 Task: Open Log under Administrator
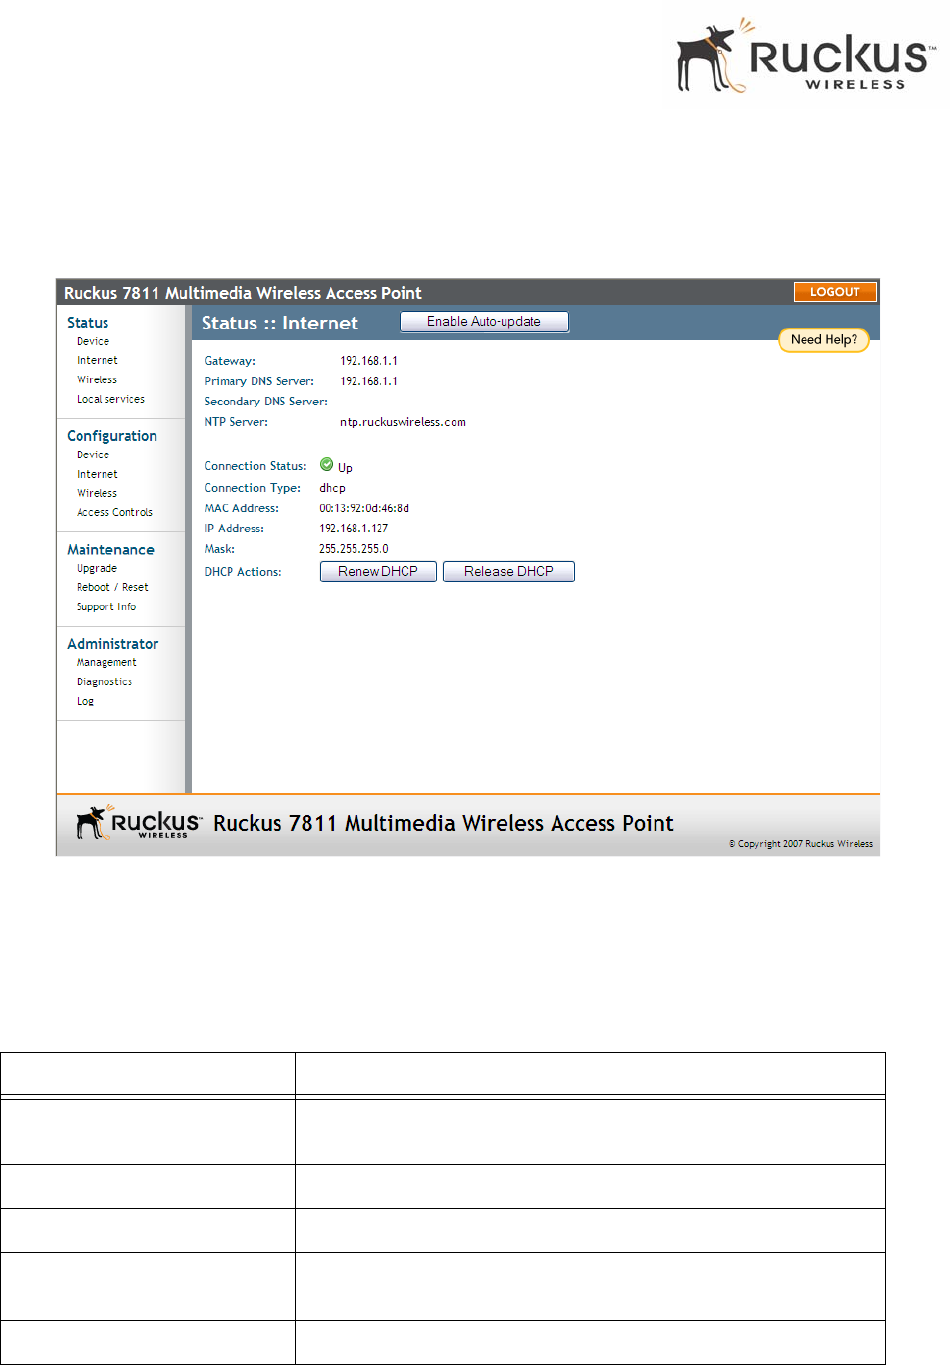[86, 701]
